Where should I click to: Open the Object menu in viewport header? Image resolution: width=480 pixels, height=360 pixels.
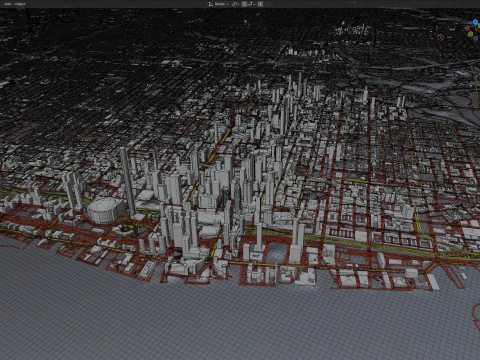[x=20, y=4]
